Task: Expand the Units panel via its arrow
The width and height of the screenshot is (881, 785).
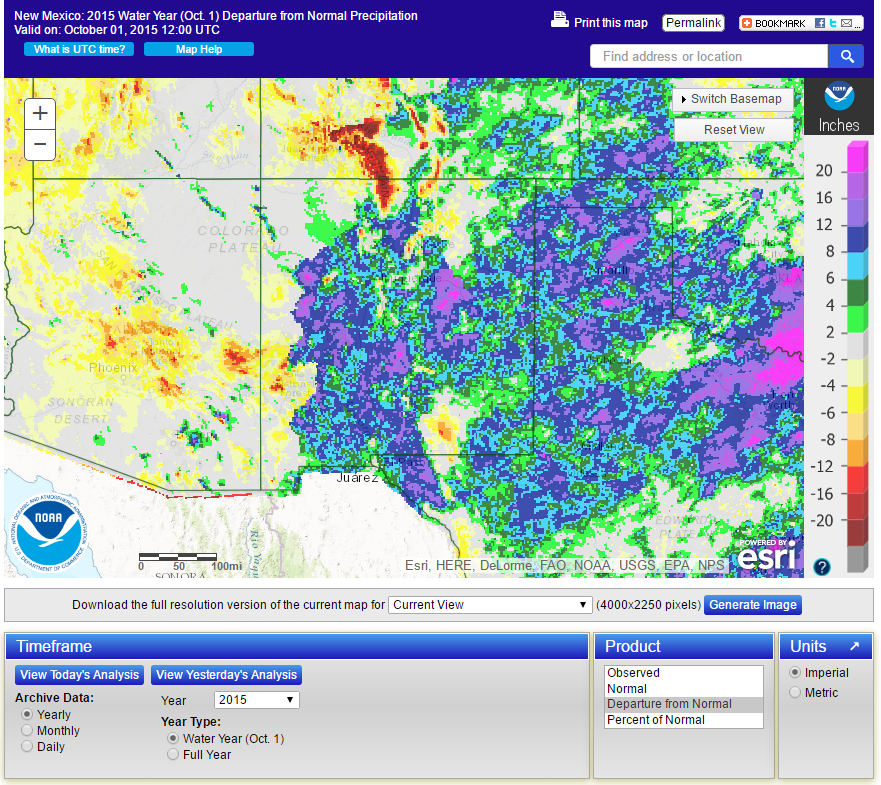Action: point(856,646)
